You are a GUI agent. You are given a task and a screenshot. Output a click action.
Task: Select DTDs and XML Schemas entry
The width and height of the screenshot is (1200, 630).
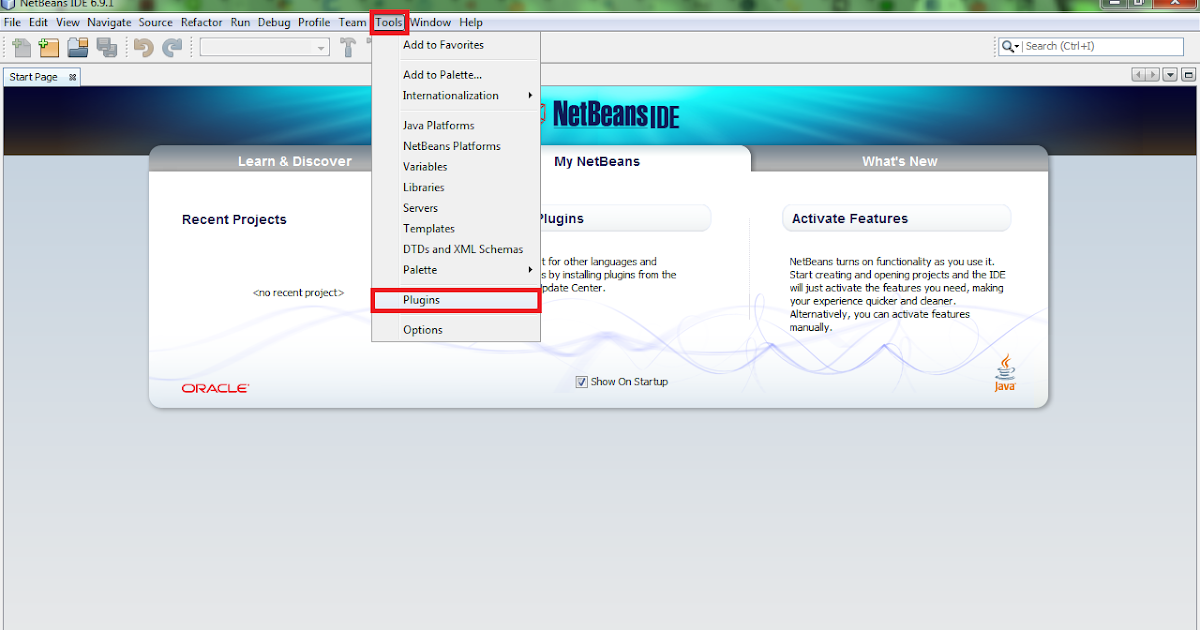[x=456, y=249]
